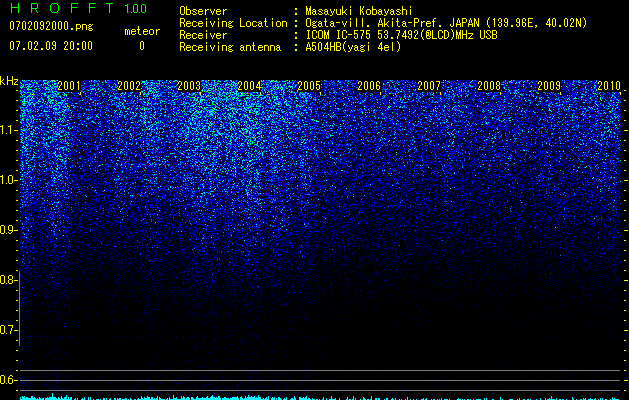Click the 2008 time marker
The height and width of the screenshot is (400, 629).
[x=489, y=85]
